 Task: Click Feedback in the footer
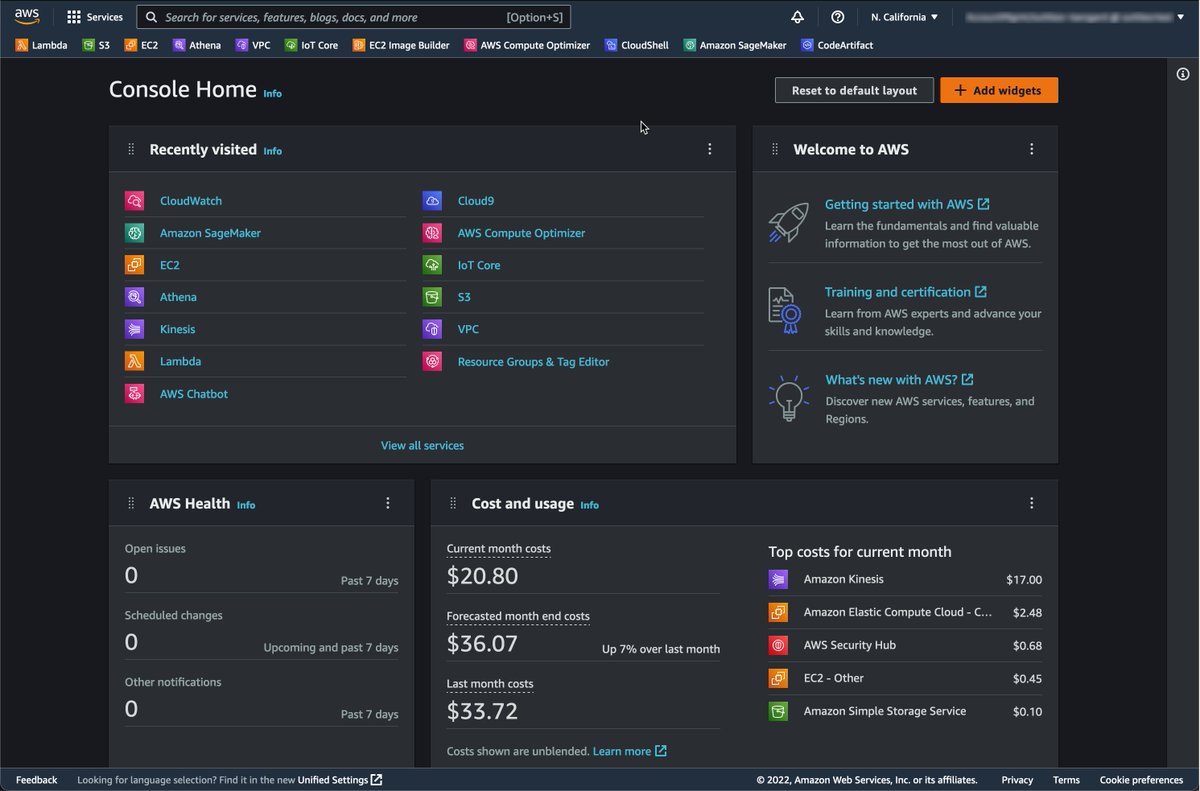(x=37, y=780)
